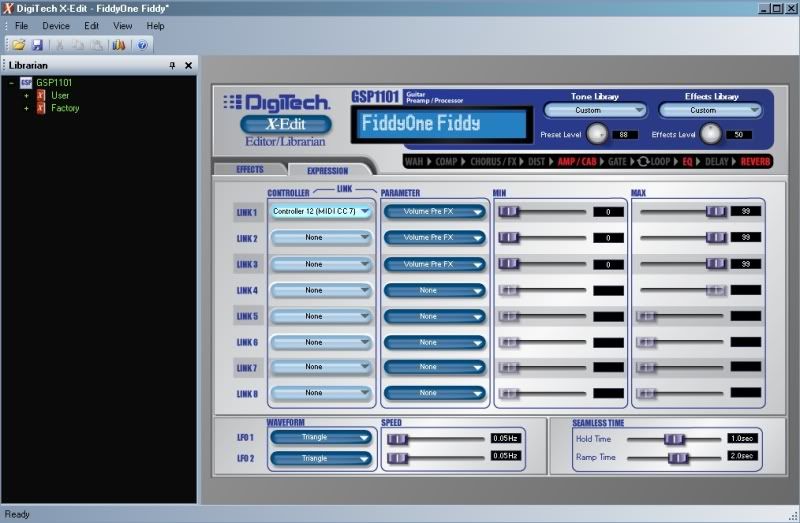Image resolution: width=800 pixels, height=523 pixels.
Task: Expand the User presets node
Action: (x=27, y=95)
